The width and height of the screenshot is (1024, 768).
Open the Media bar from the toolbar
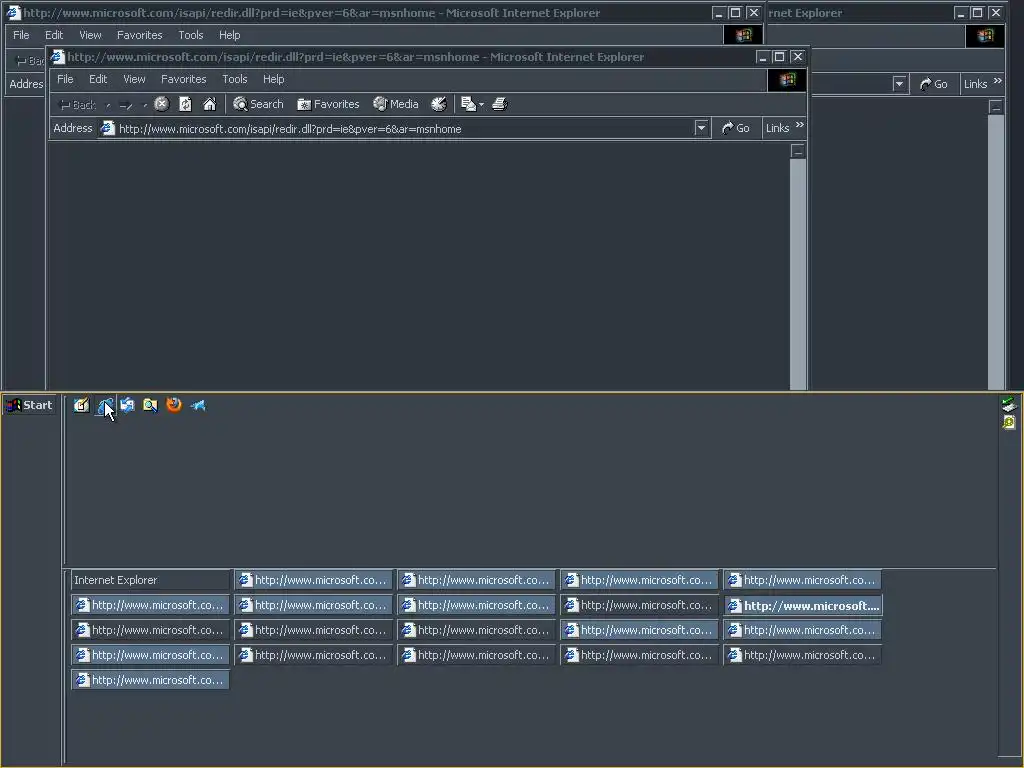tap(396, 104)
